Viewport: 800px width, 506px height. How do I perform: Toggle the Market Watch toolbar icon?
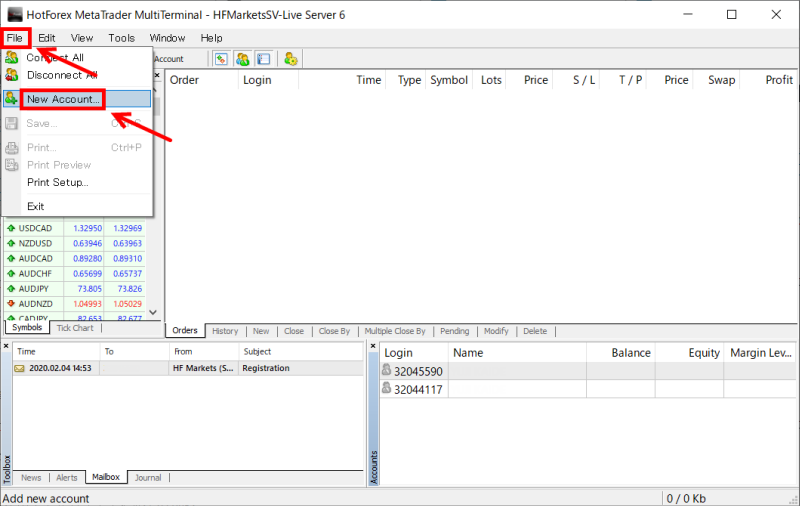[x=221, y=59]
